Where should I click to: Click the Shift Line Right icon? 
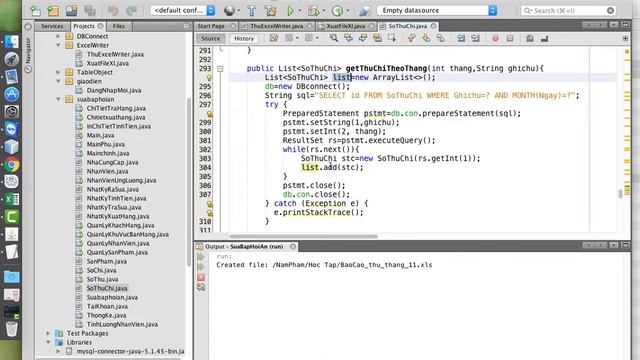pos(476,38)
